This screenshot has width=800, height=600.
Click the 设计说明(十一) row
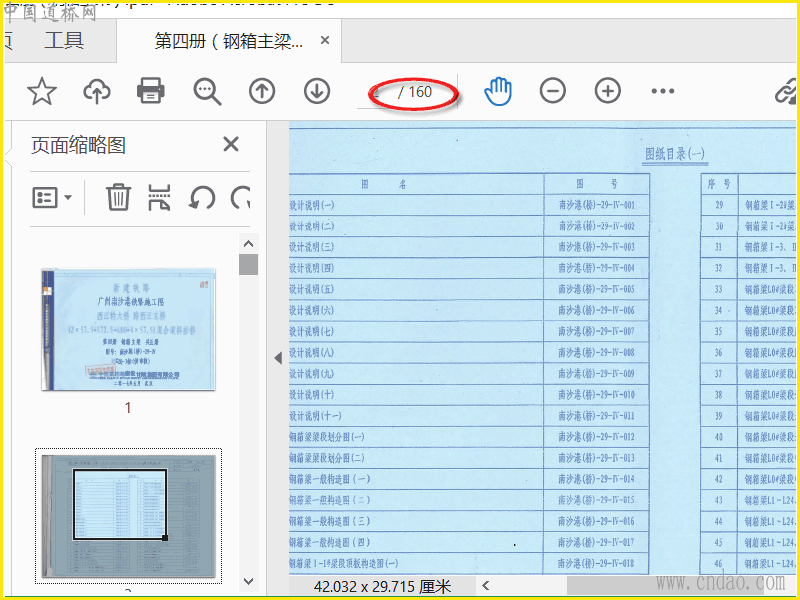click(x=416, y=416)
